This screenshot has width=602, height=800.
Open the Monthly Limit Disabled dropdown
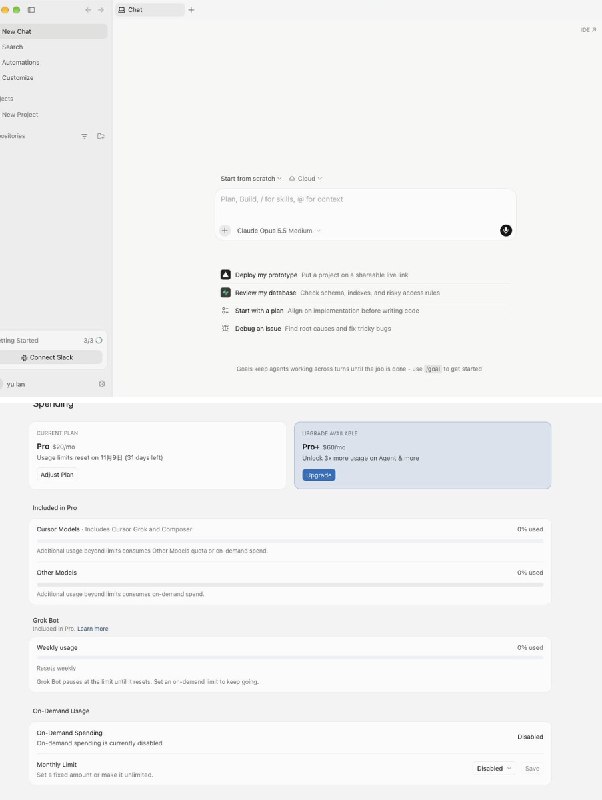tap(493, 768)
